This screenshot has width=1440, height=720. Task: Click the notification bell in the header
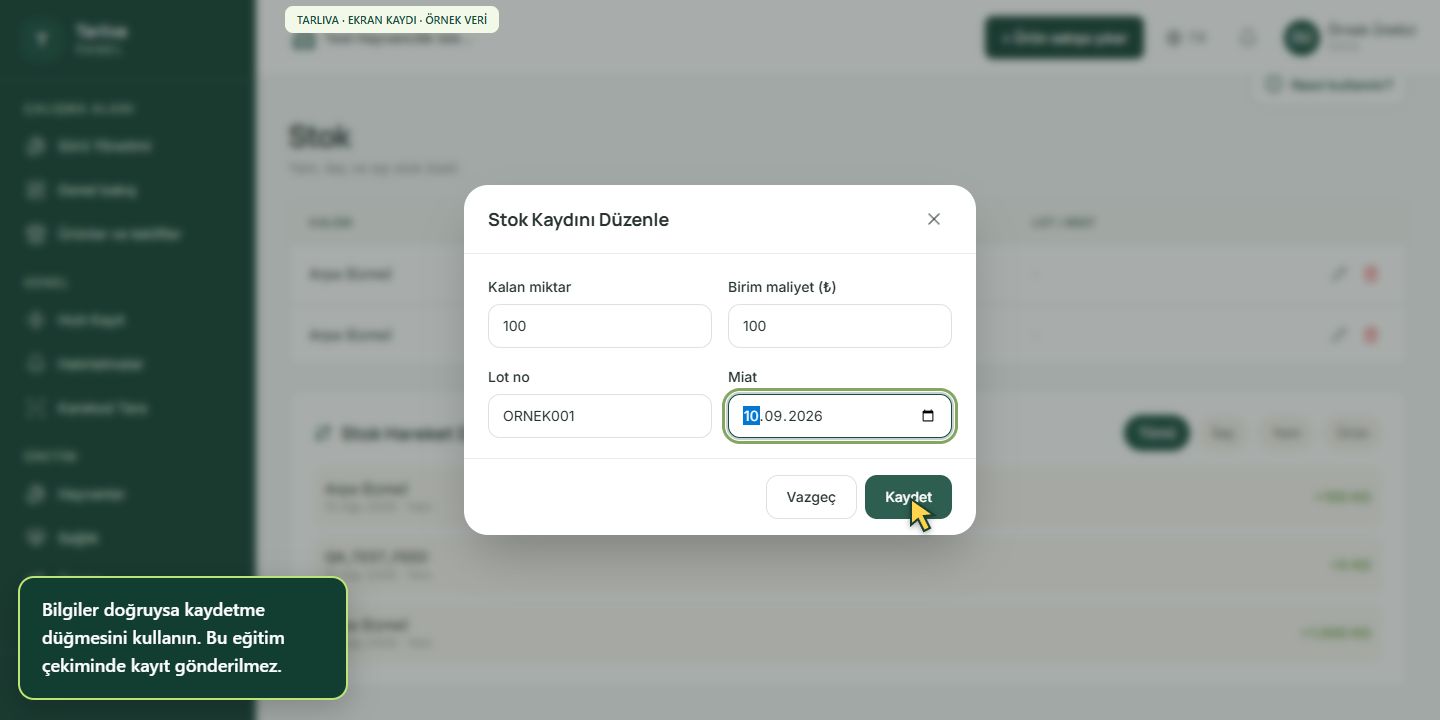[x=1247, y=38]
